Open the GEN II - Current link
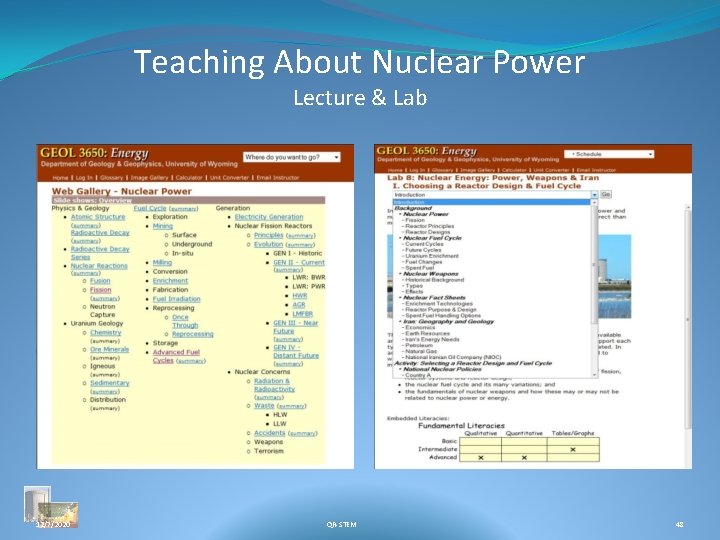720x540 pixels. pyautogui.click(x=299, y=262)
